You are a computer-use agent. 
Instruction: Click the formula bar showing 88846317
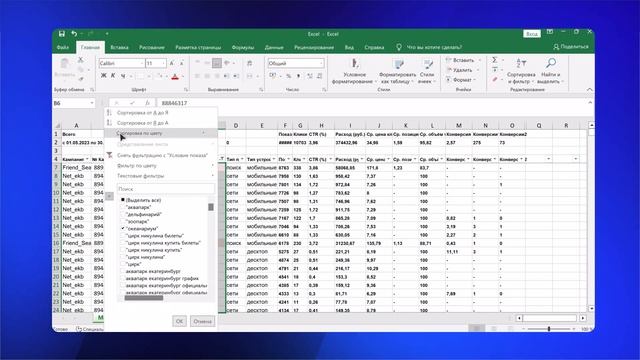[371, 103]
